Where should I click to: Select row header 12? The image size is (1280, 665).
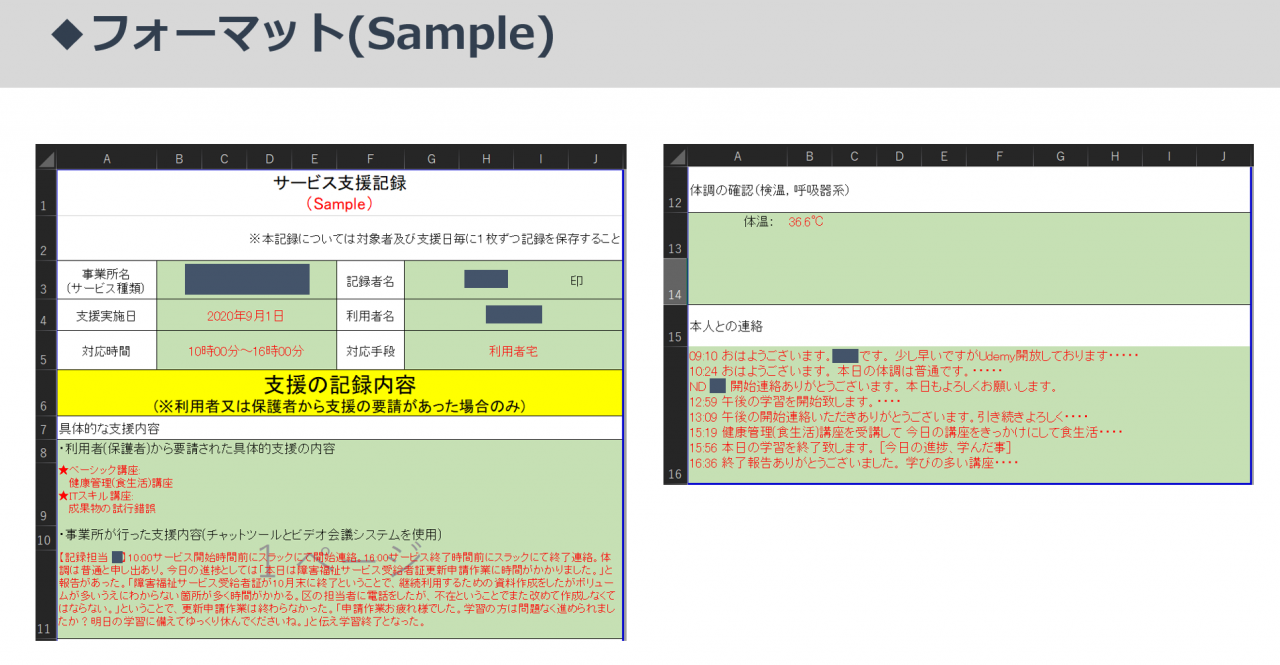click(x=675, y=189)
